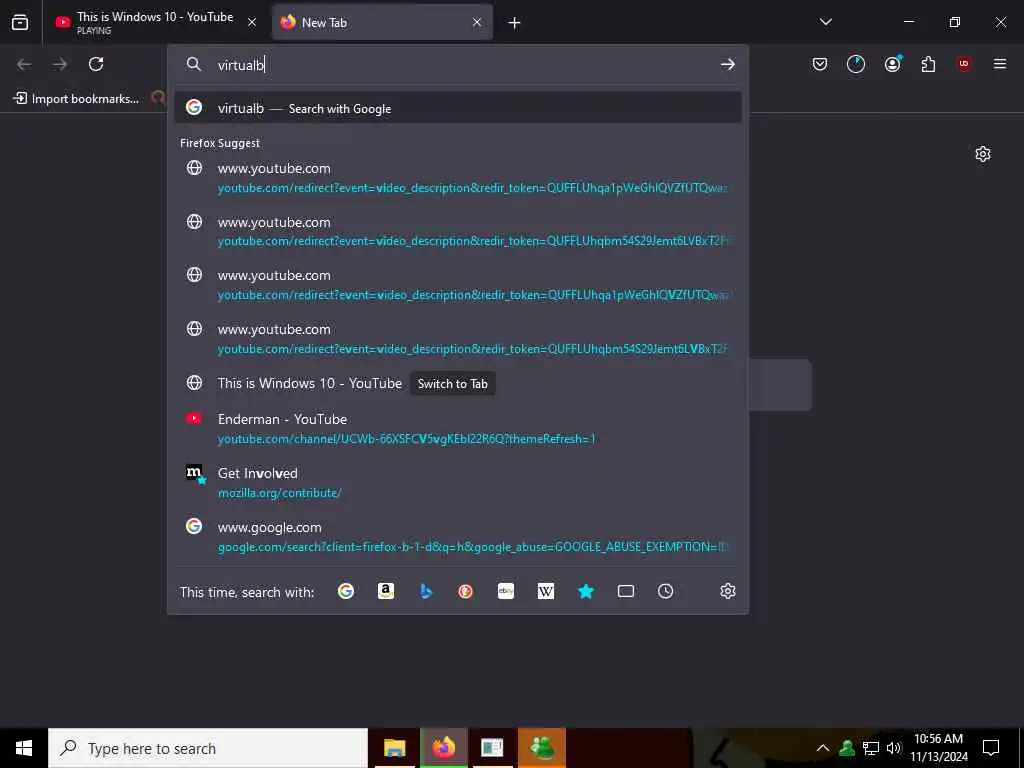Open the Windows Start menu
This screenshot has height=768, width=1024.
[24, 748]
